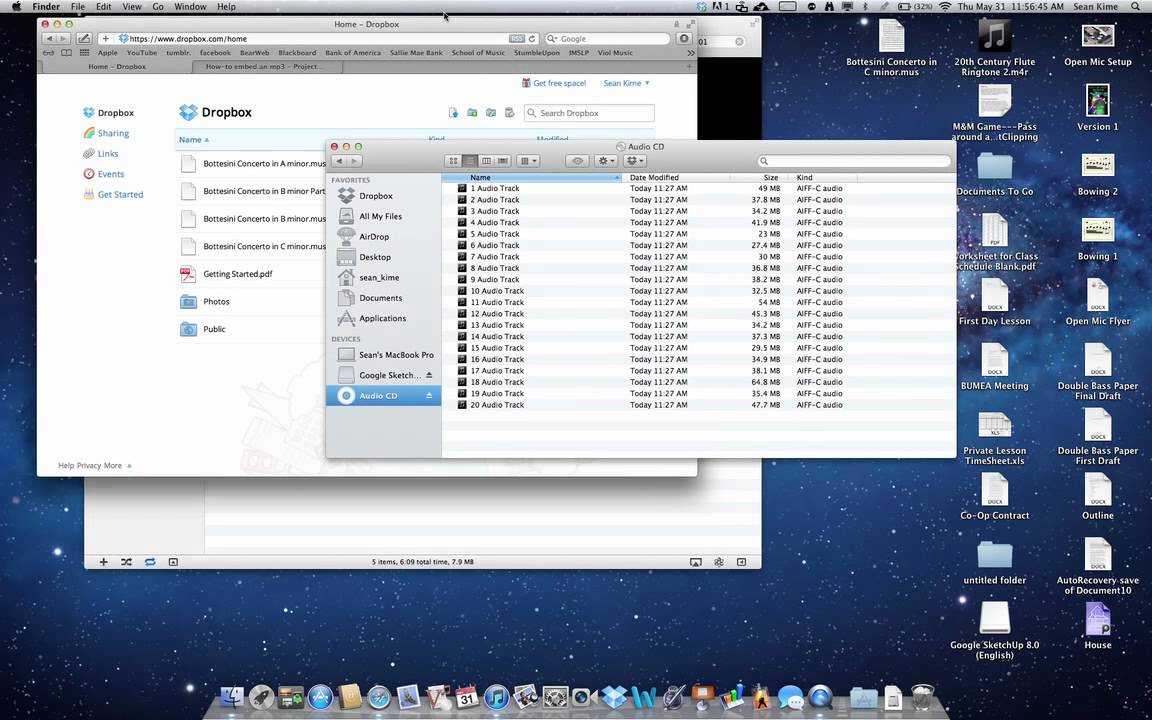Open the IMSLP bookmark
Image resolution: width=1152 pixels, height=720 pixels.
[578, 53]
